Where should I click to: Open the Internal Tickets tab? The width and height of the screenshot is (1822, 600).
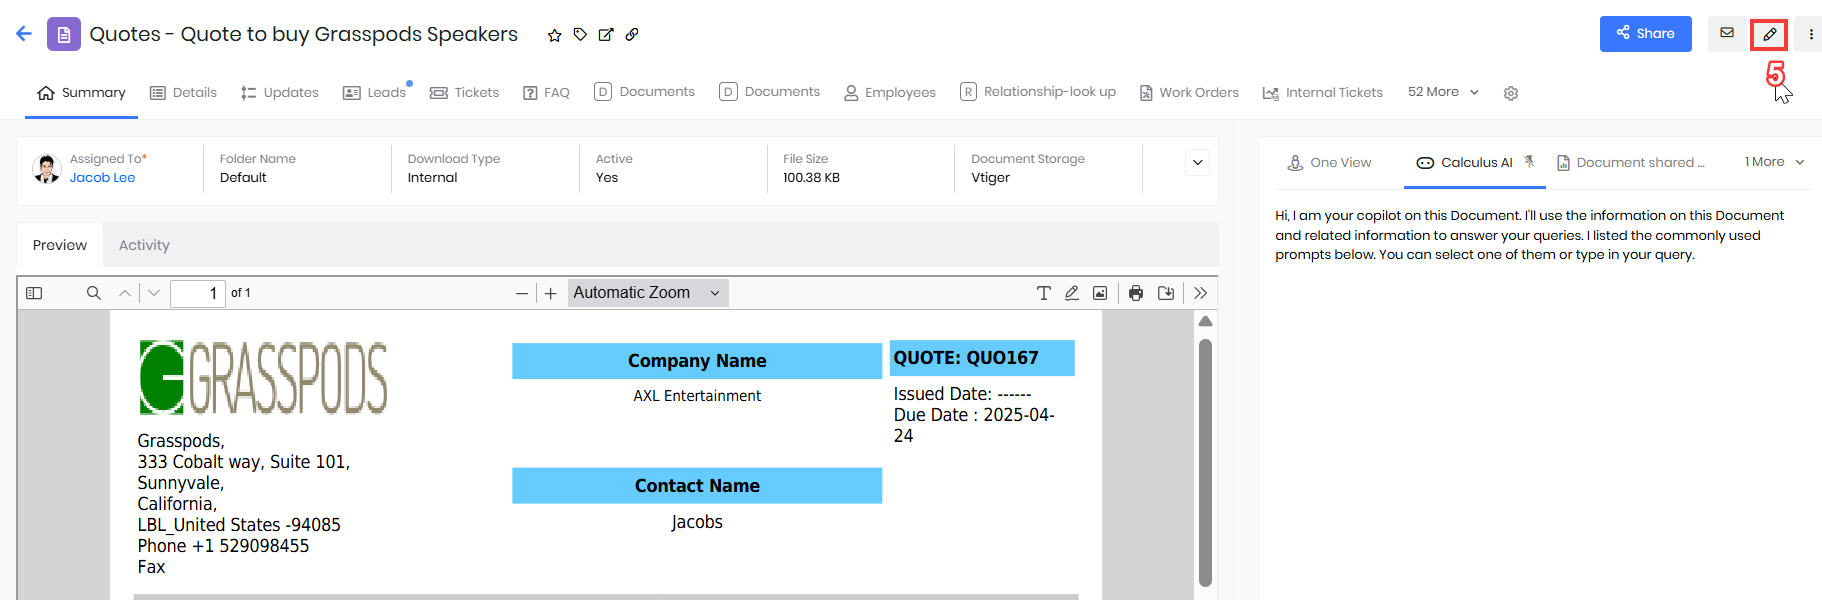[1323, 93]
